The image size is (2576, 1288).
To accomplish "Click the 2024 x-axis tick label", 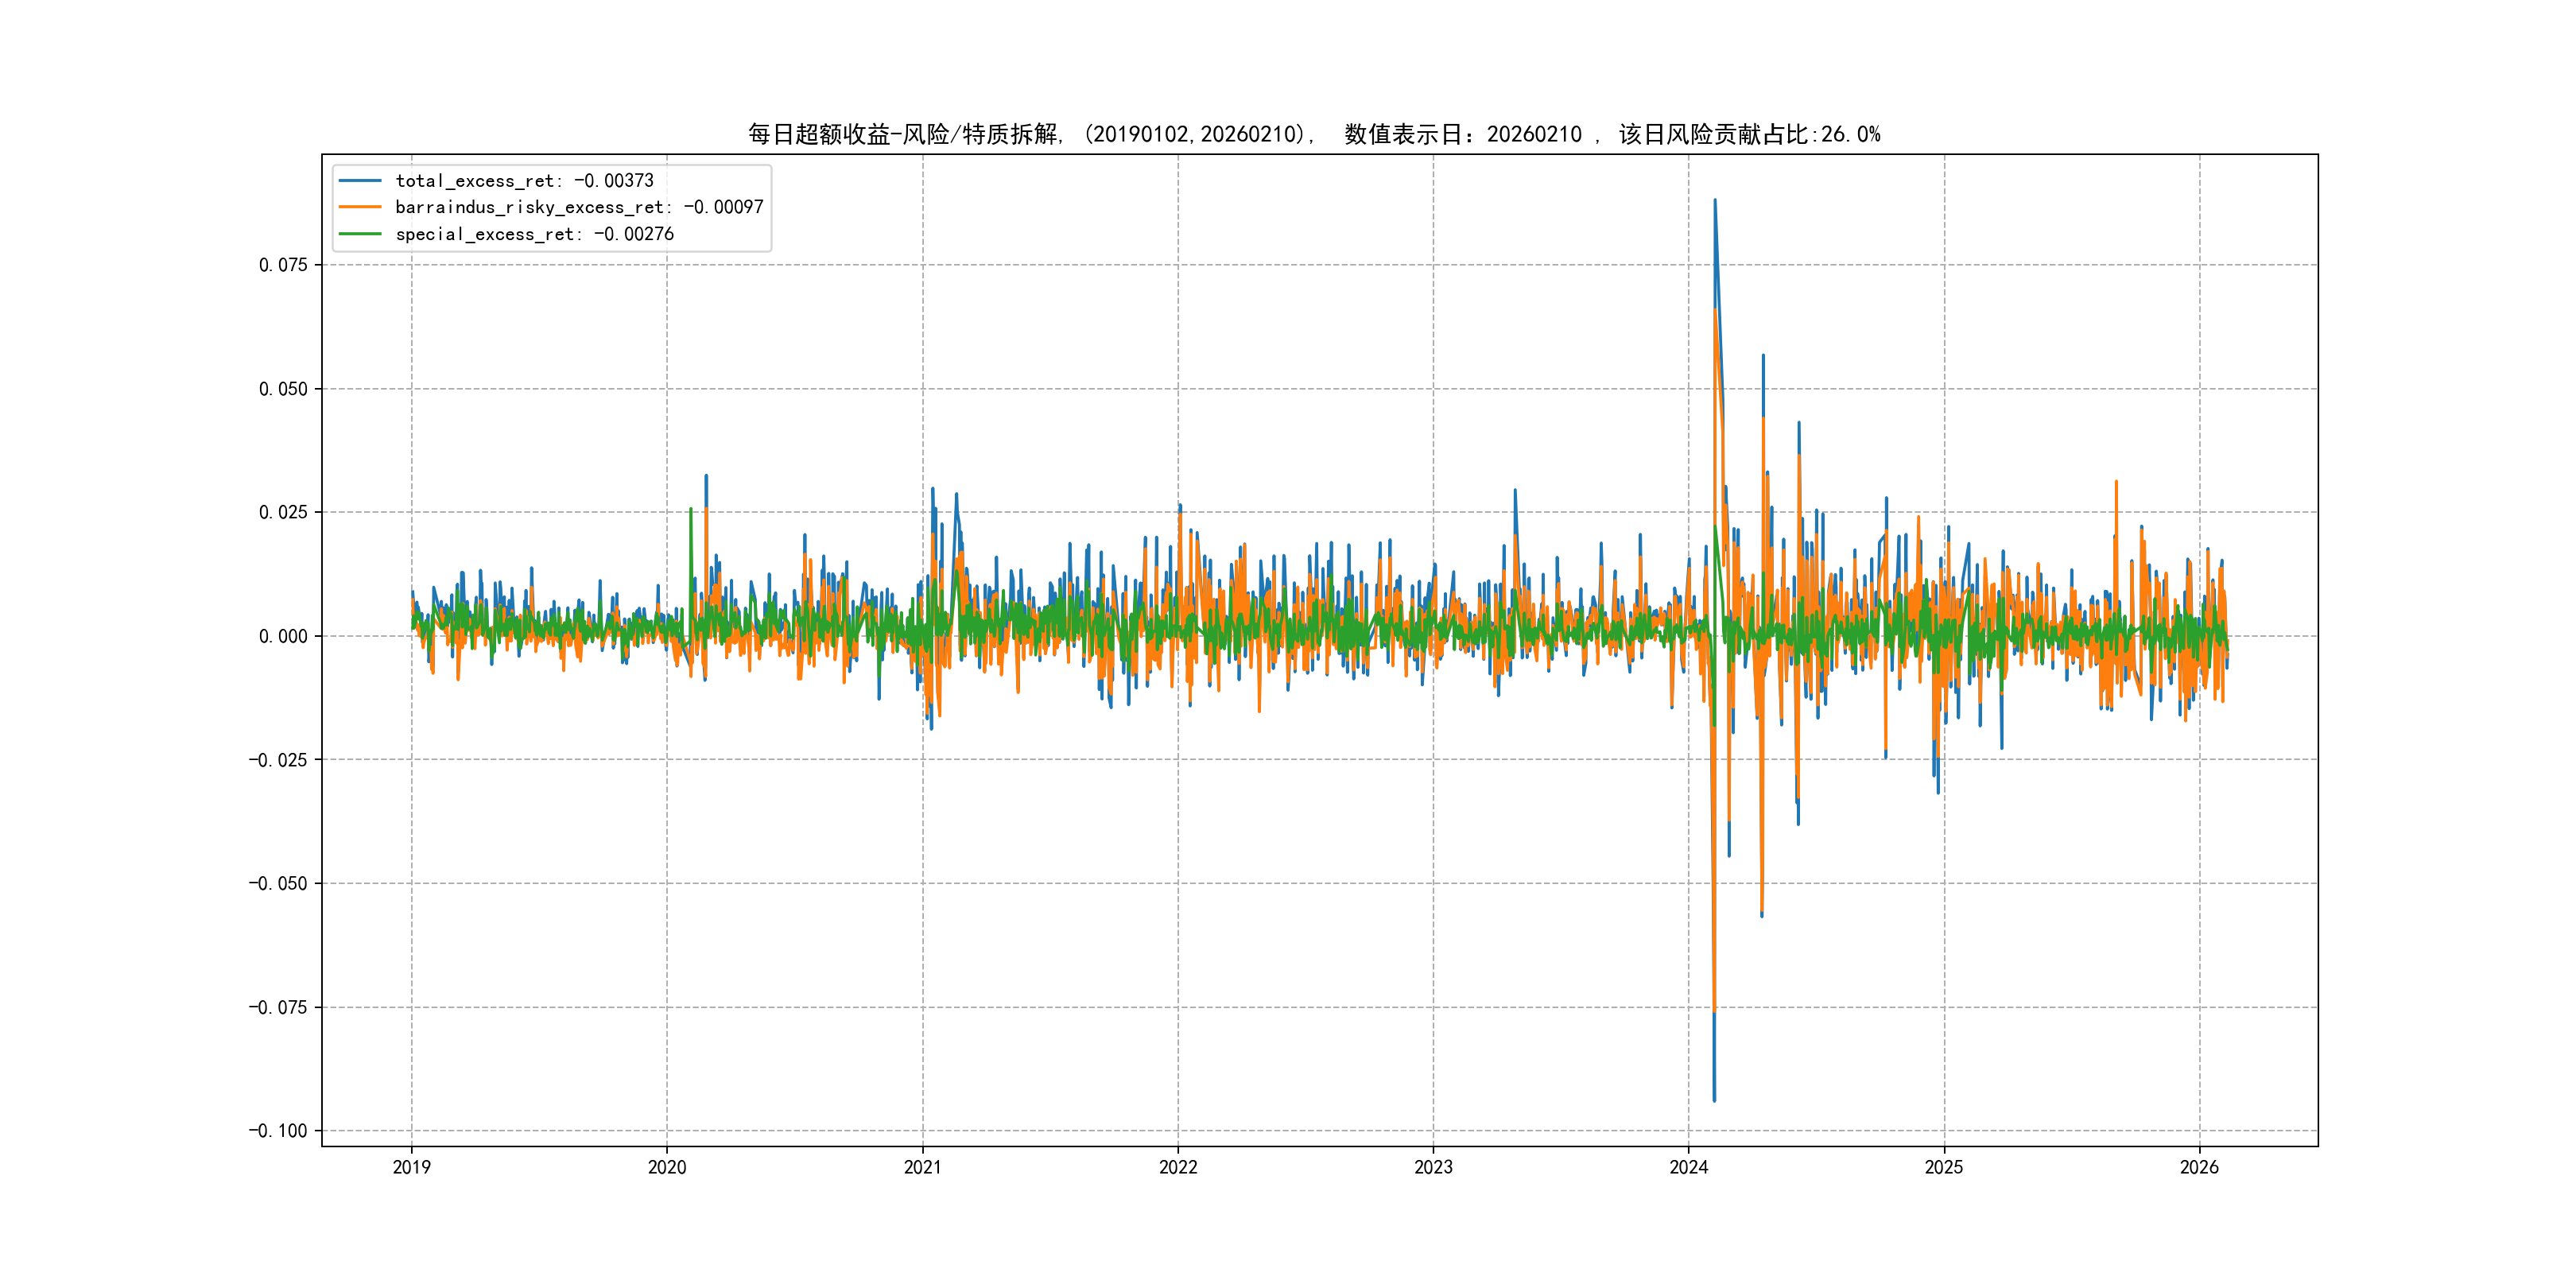I will [1689, 1167].
